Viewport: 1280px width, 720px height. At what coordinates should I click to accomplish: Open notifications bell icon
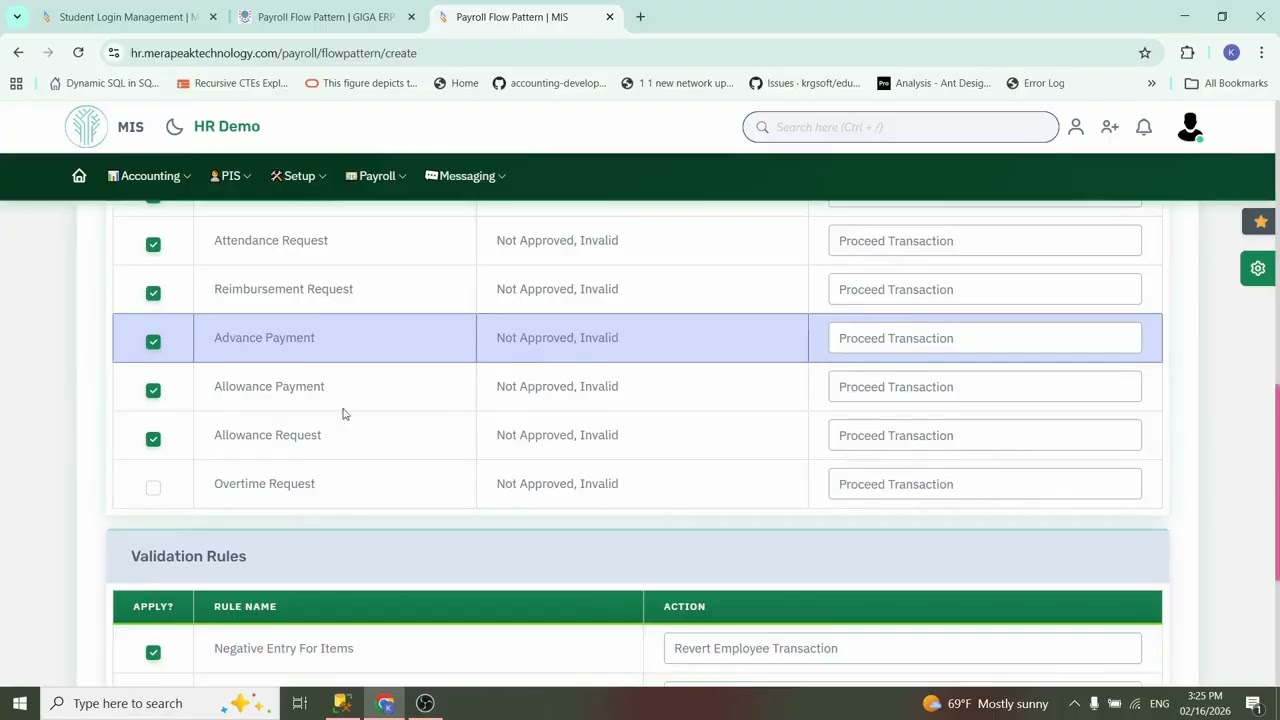pyautogui.click(x=1144, y=127)
